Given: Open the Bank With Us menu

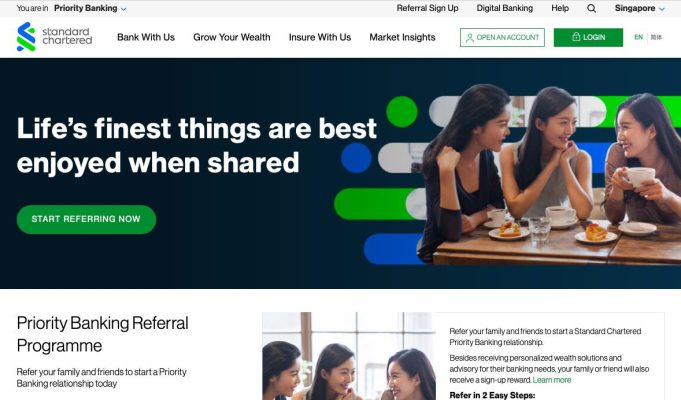Looking at the screenshot, I should (x=146, y=37).
